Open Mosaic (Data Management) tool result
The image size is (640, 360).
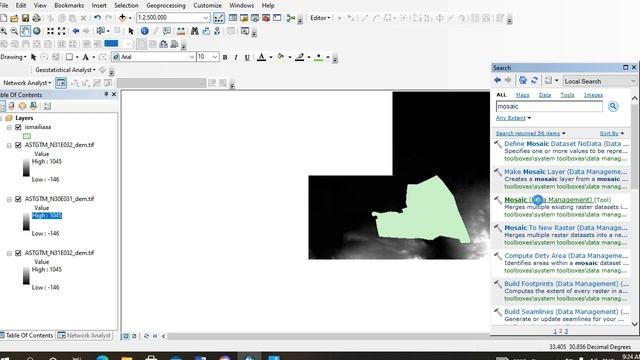(x=558, y=200)
